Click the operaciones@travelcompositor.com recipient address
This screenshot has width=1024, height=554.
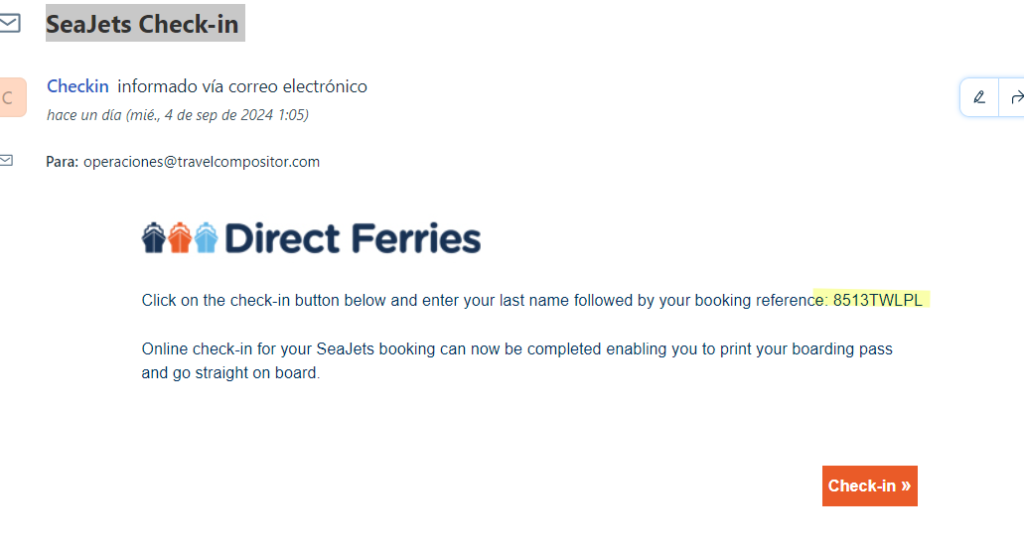click(x=201, y=161)
